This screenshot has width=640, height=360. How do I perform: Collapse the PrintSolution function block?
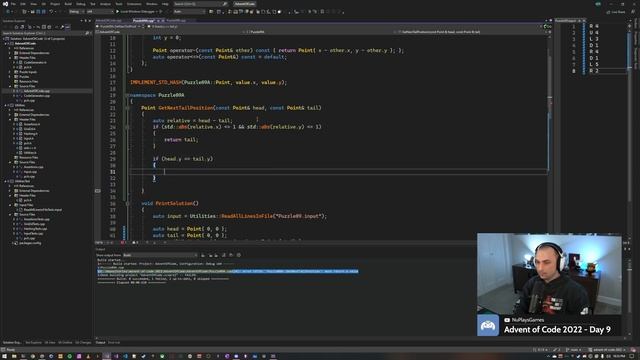[127, 203]
